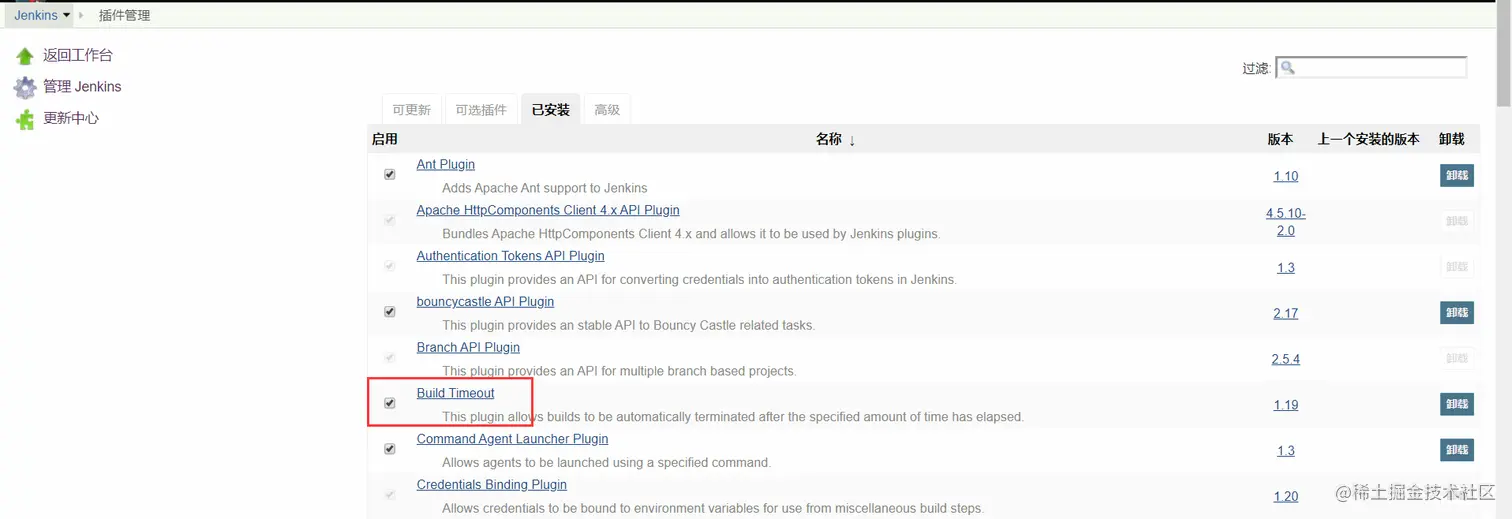
Task: Open Authentication Tokens API Plugin link
Action: pyautogui.click(x=511, y=256)
